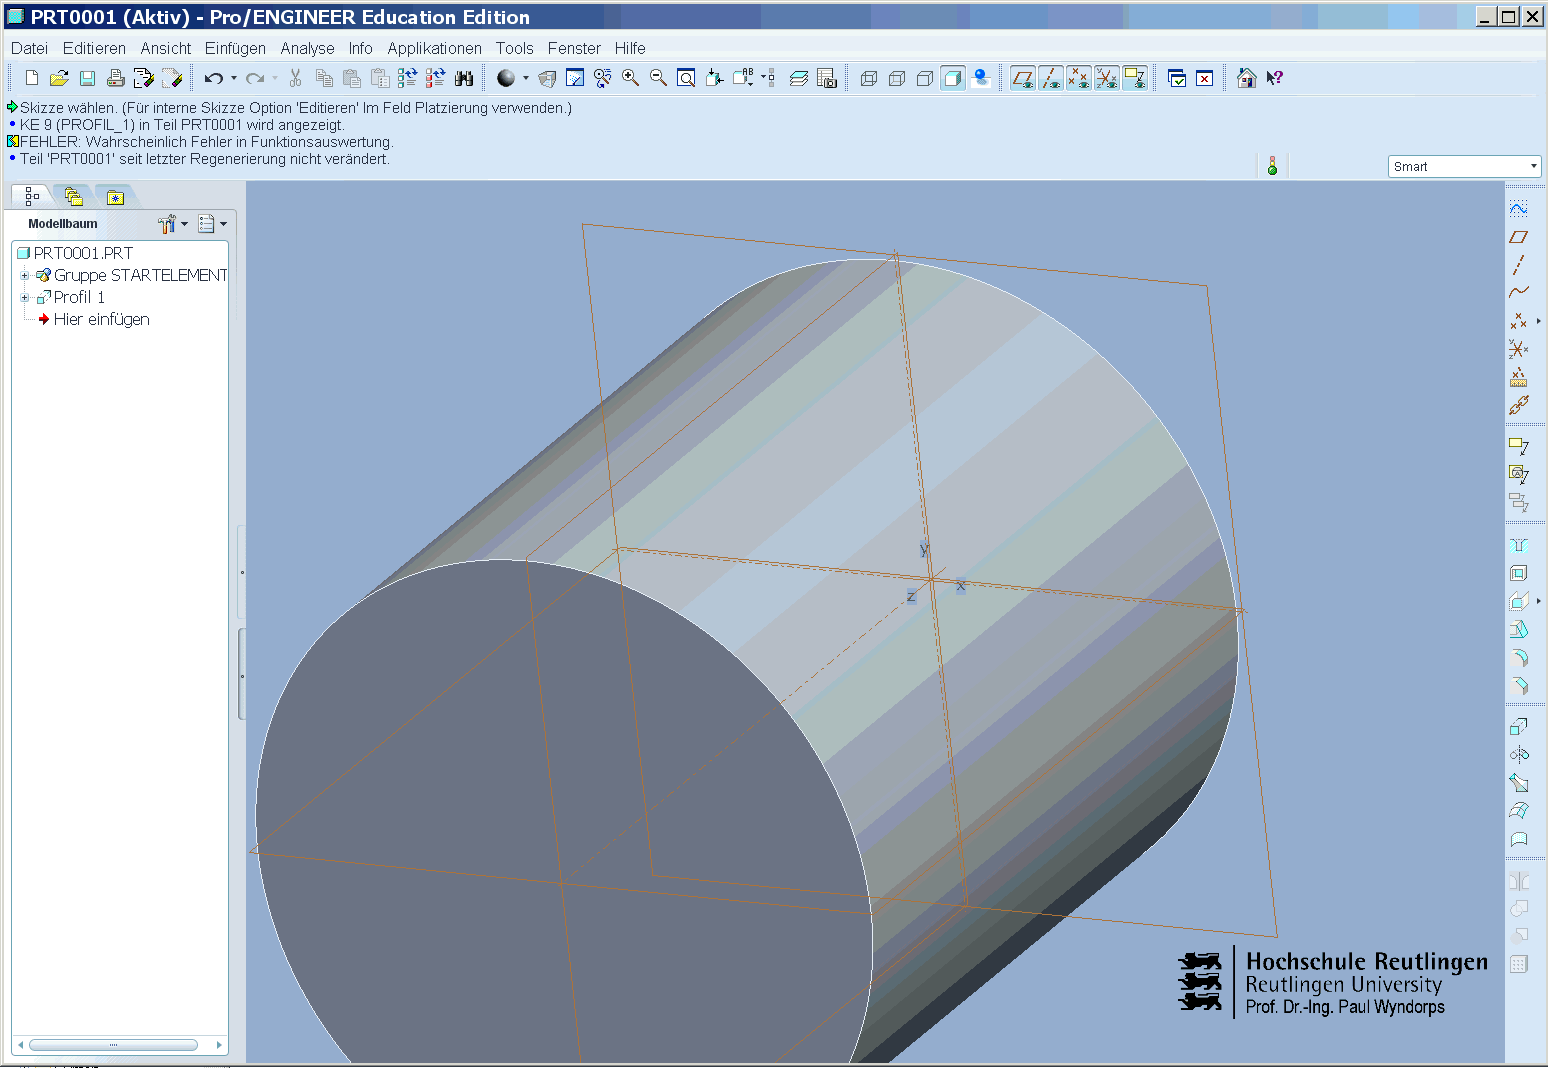Click the Datum Axis tool
Image resolution: width=1548 pixels, height=1068 pixels.
pos(1518,265)
